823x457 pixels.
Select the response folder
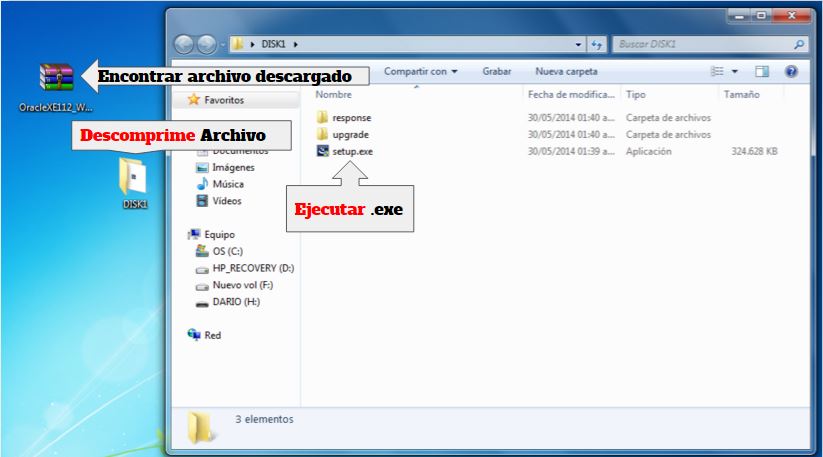point(351,118)
